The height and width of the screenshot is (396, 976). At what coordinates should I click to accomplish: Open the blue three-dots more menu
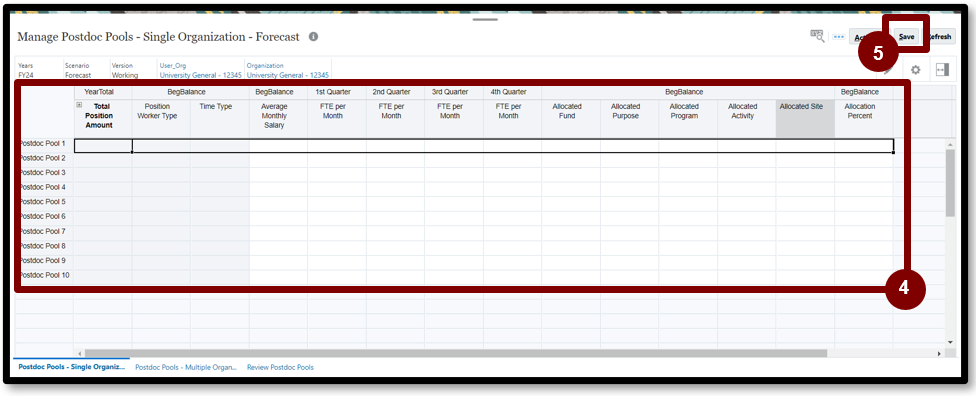(838, 37)
